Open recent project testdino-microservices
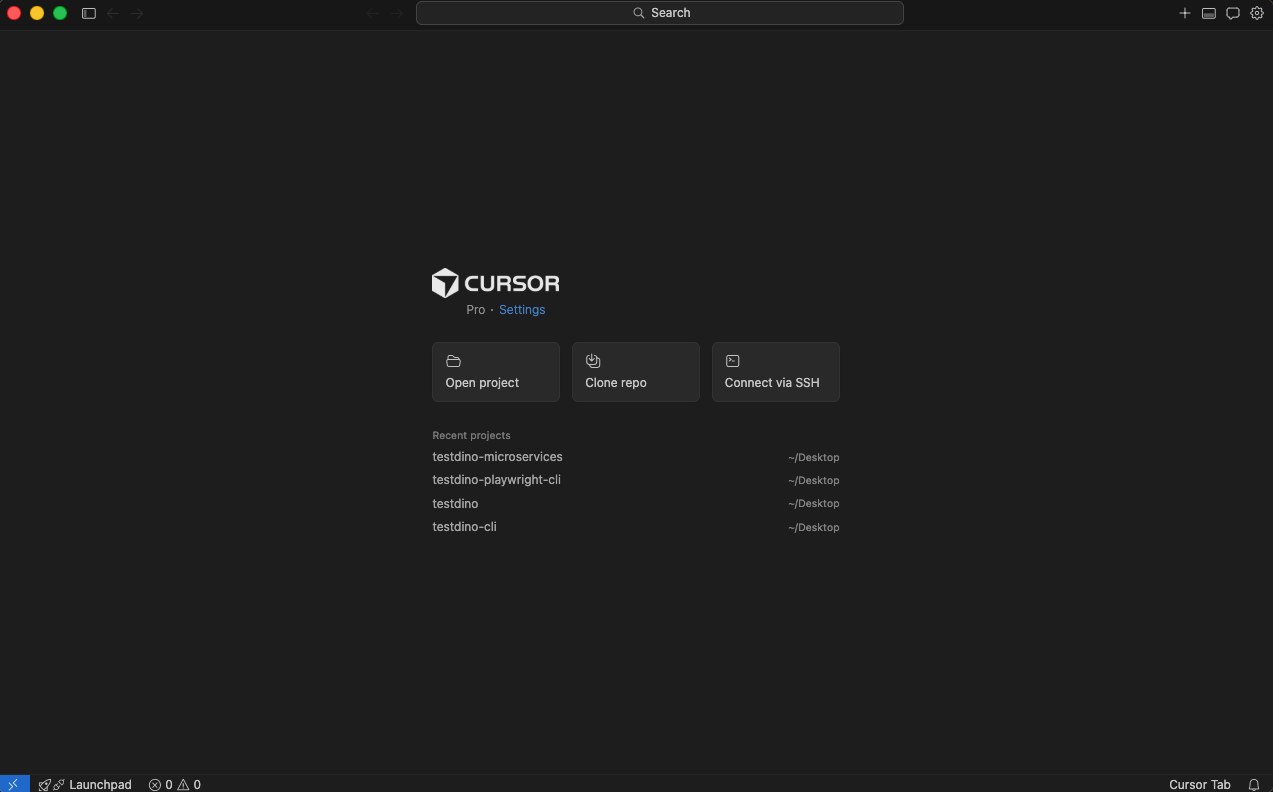Image resolution: width=1273 pixels, height=792 pixels. (497, 457)
